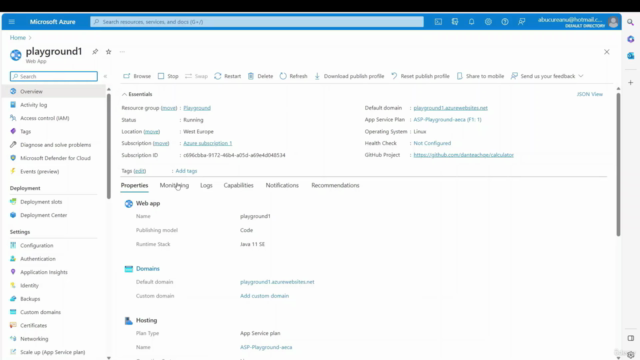Click the Not Configured health check link
The width and height of the screenshot is (640, 360).
tap(432, 143)
